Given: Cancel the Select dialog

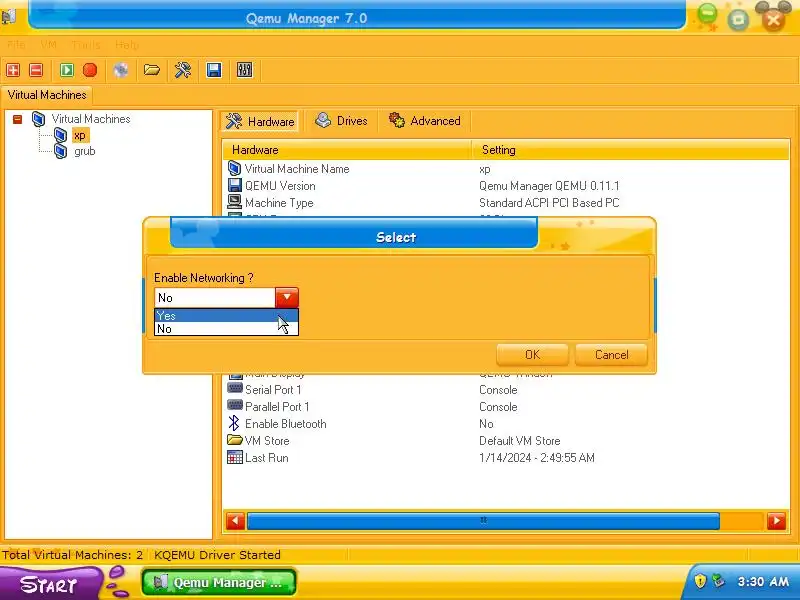Looking at the screenshot, I should point(611,355).
